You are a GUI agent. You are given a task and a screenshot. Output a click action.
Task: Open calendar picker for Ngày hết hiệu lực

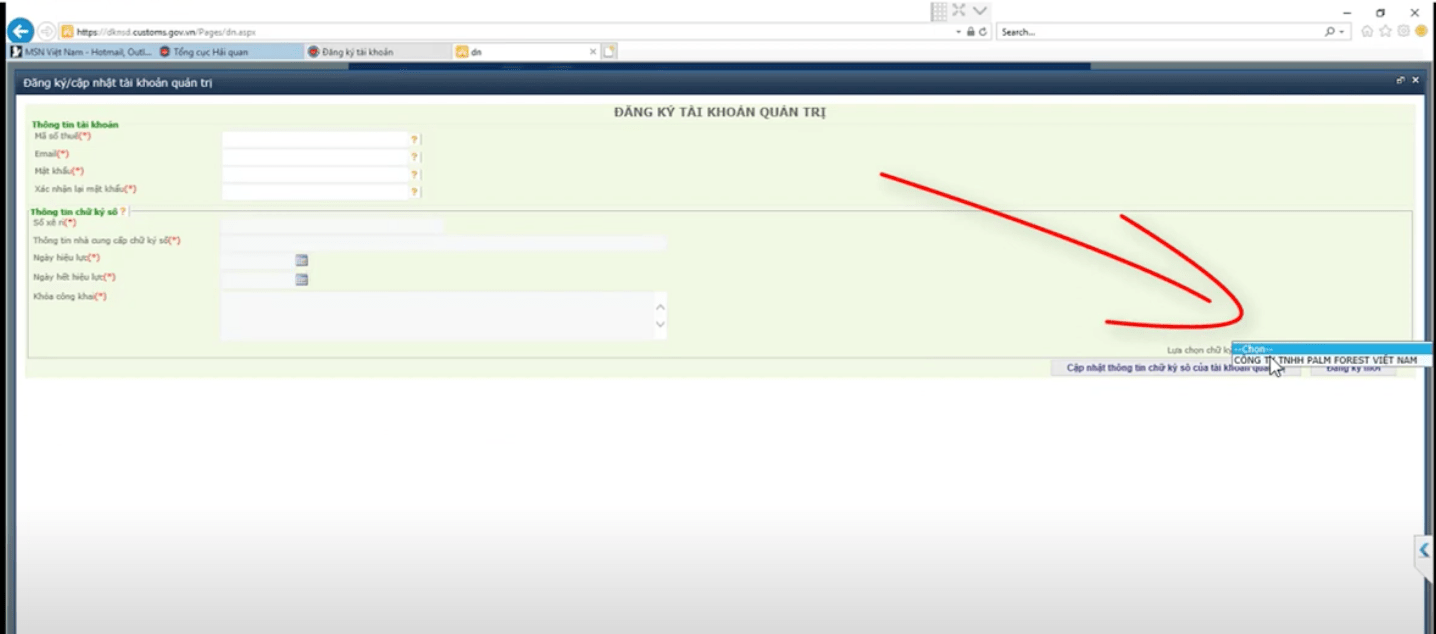coord(301,279)
